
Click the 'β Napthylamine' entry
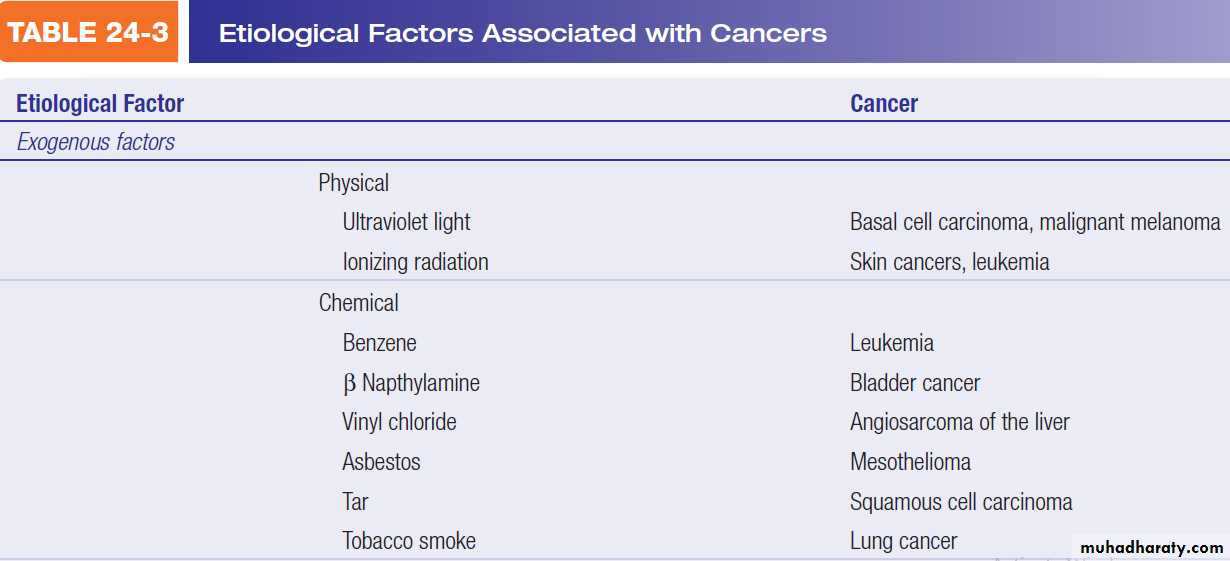(x=411, y=382)
